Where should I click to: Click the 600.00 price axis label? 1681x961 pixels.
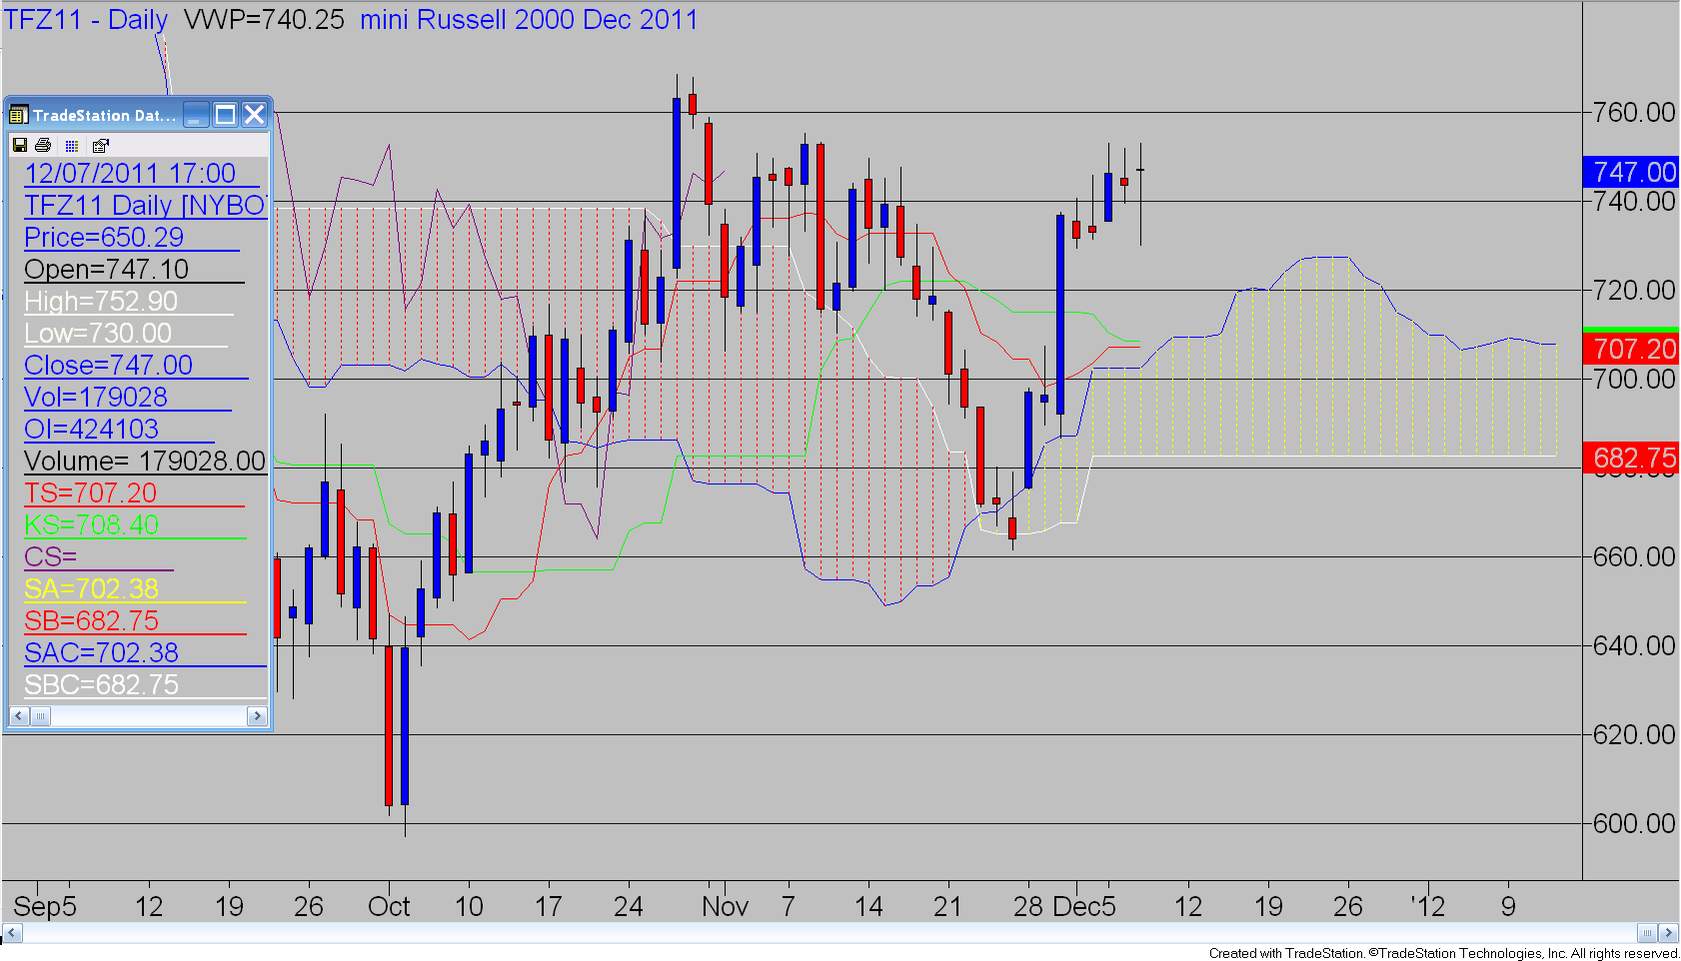[1634, 824]
